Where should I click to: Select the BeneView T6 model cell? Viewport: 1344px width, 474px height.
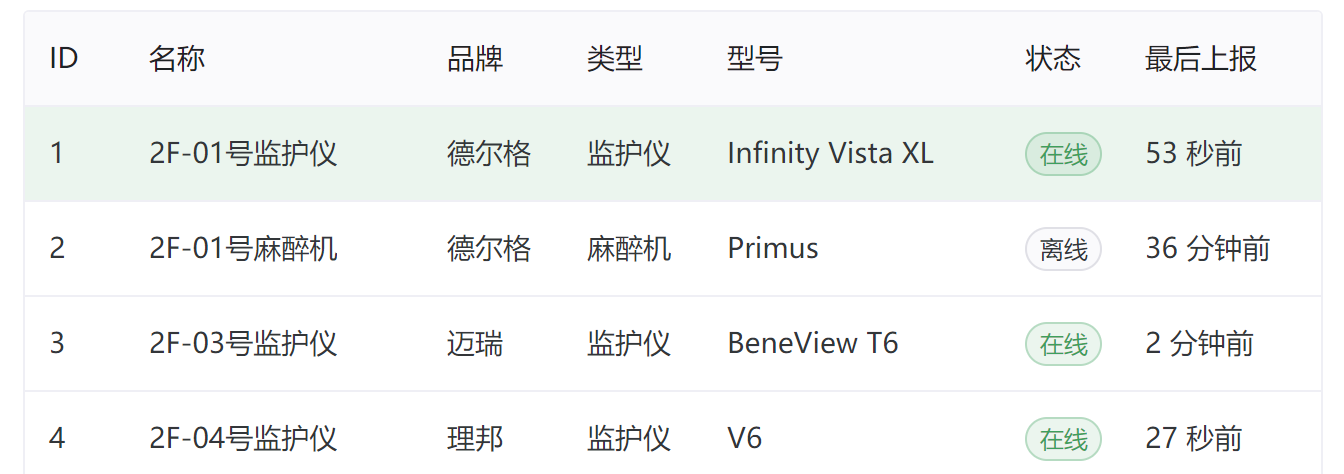click(813, 344)
